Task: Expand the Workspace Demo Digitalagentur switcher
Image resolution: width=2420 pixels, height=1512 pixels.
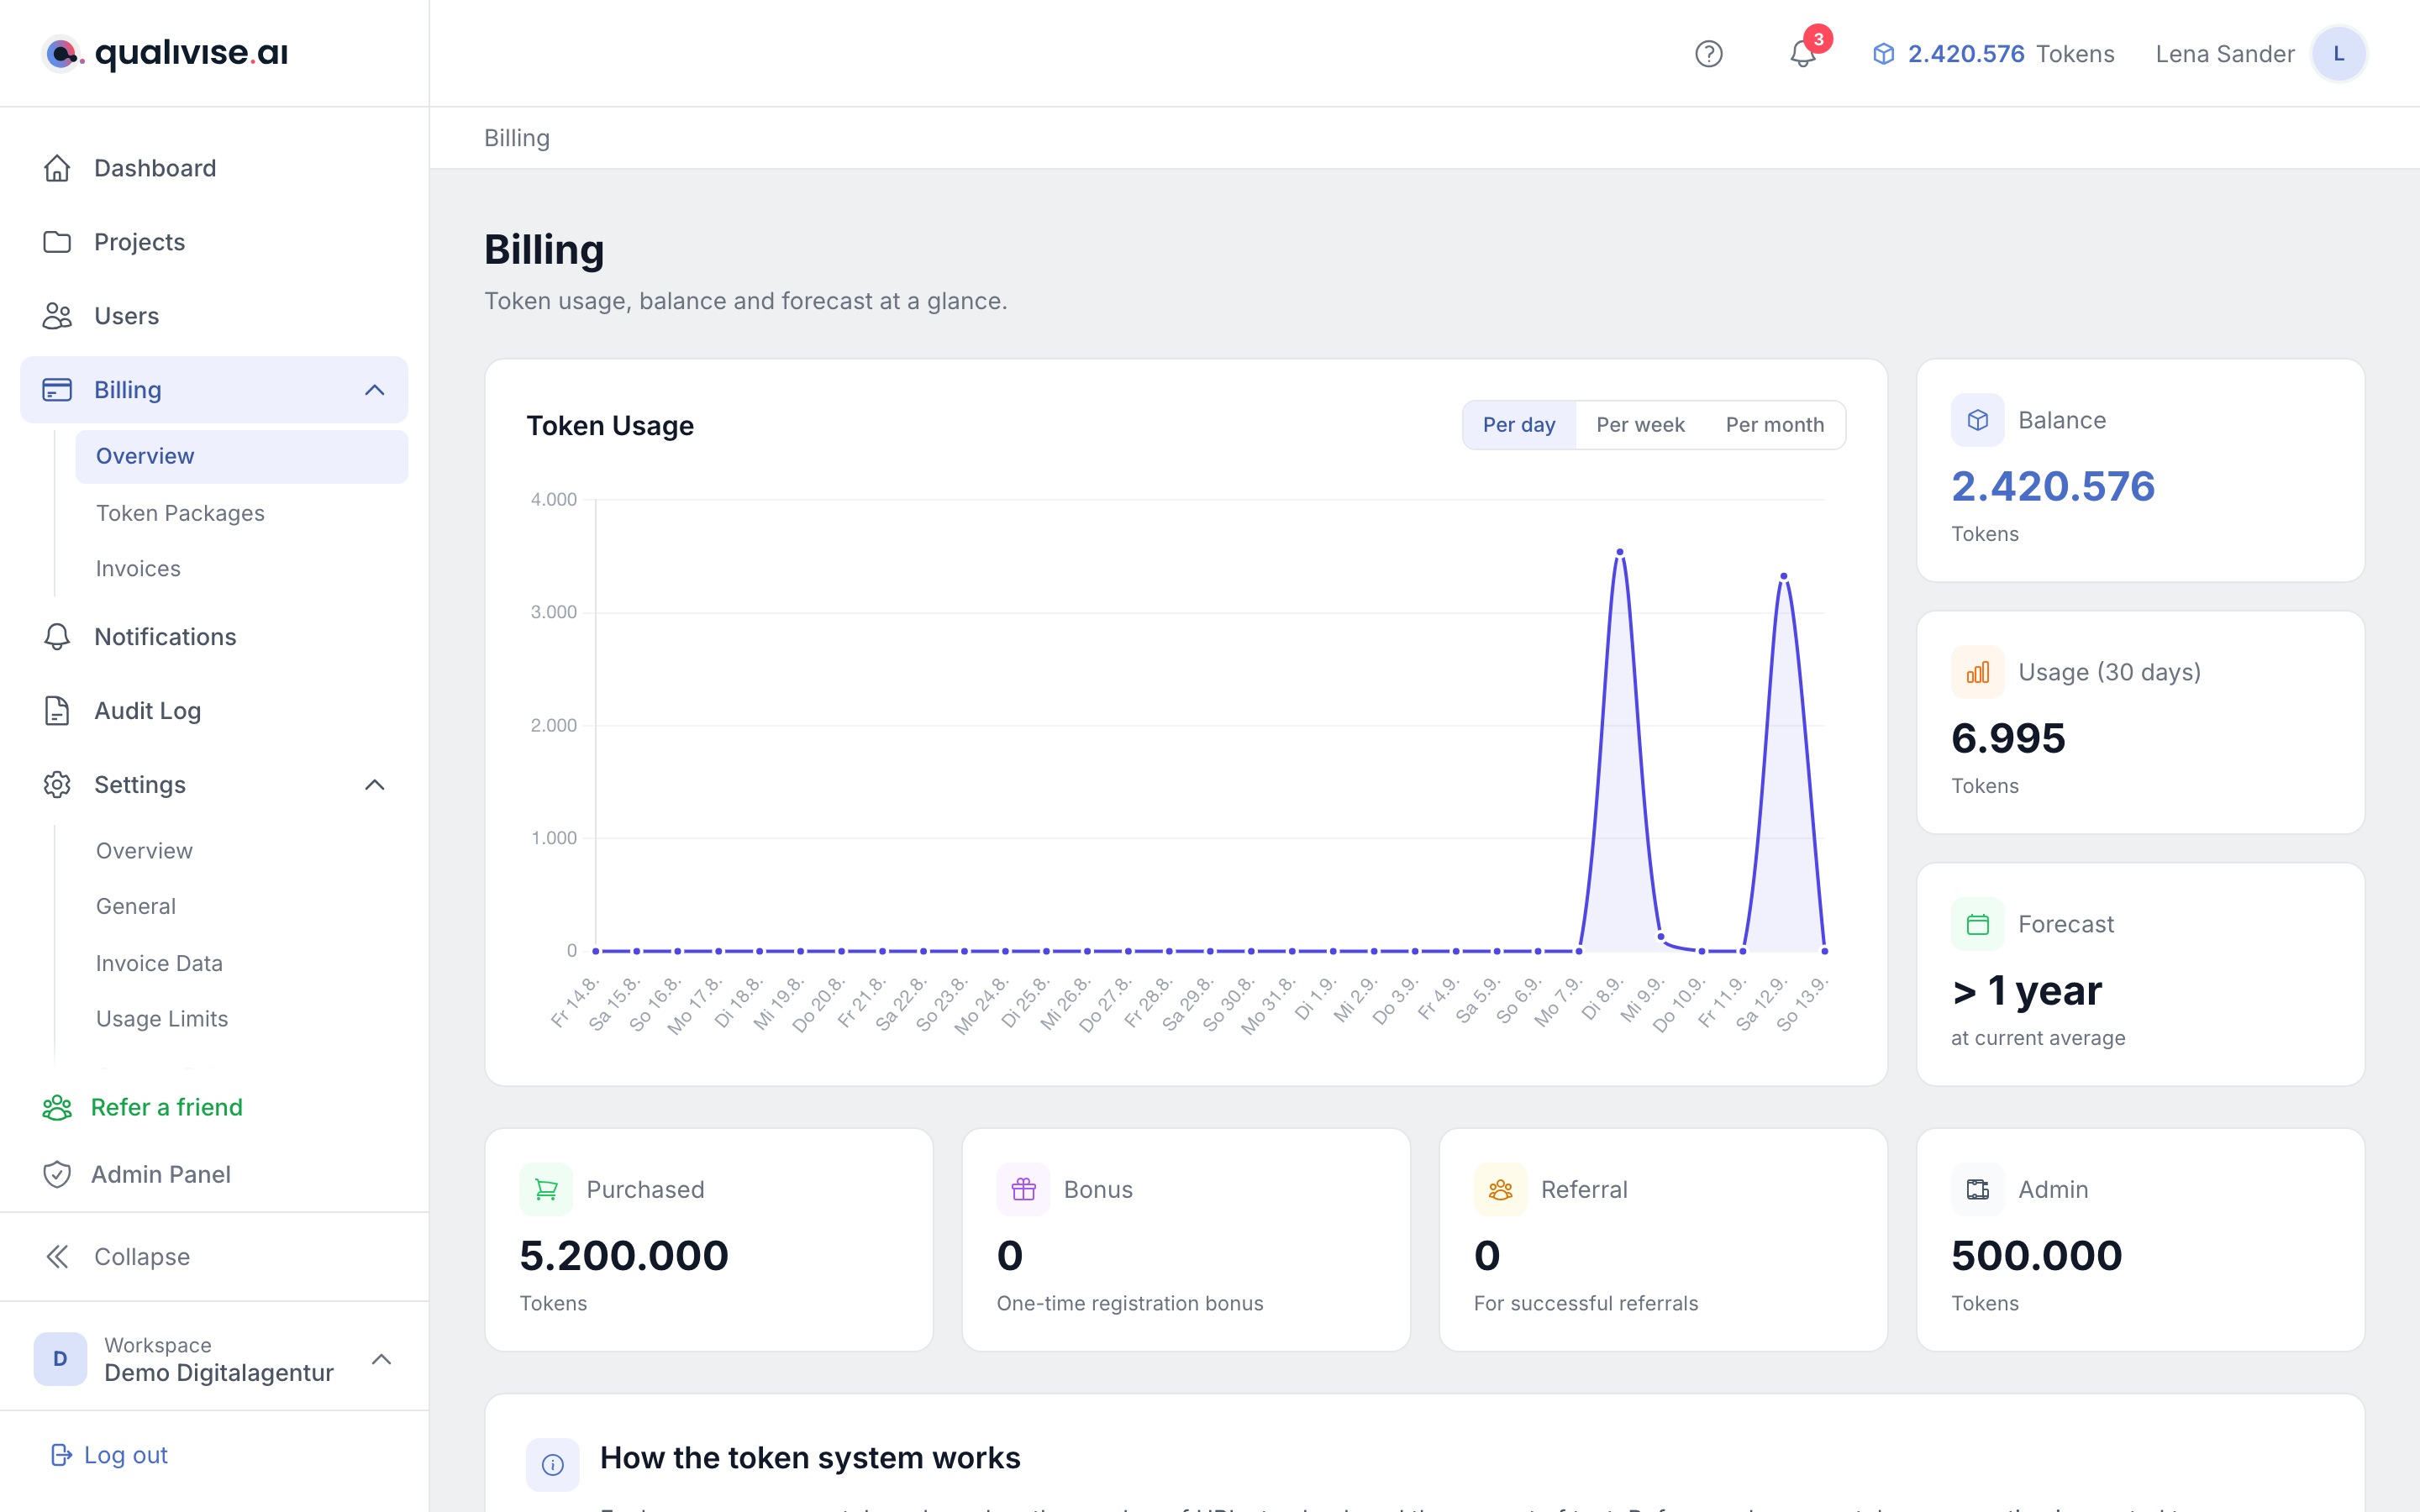Action: [214, 1359]
